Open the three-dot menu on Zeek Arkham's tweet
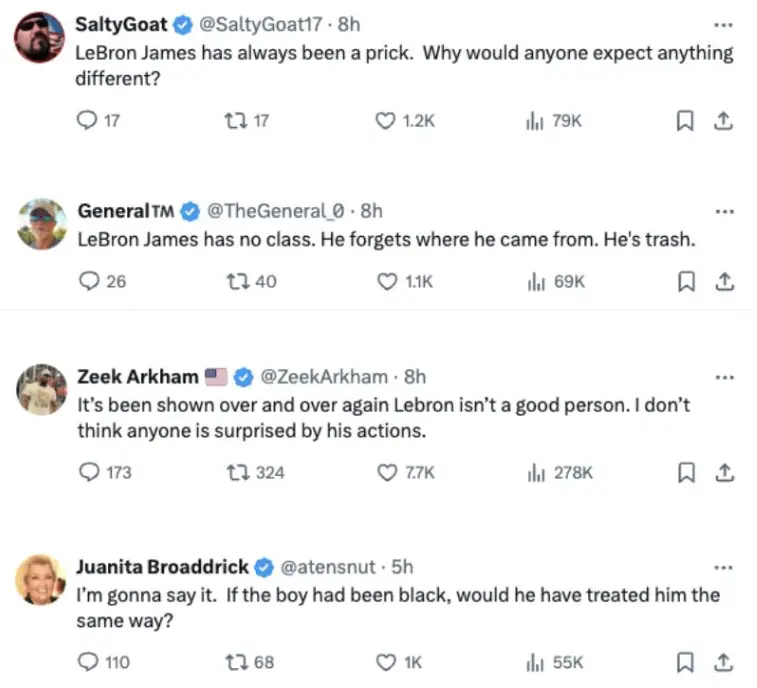 pyautogui.click(x=725, y=377)
